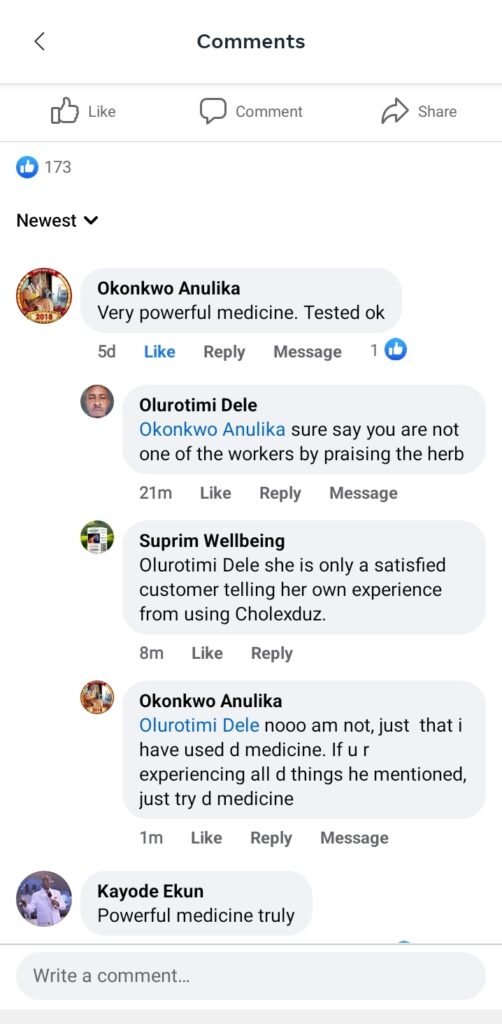This screenshot has width=502, height=1024.
Task: Open Kayode Ekun's profile picture
Action: coord(44,898)
